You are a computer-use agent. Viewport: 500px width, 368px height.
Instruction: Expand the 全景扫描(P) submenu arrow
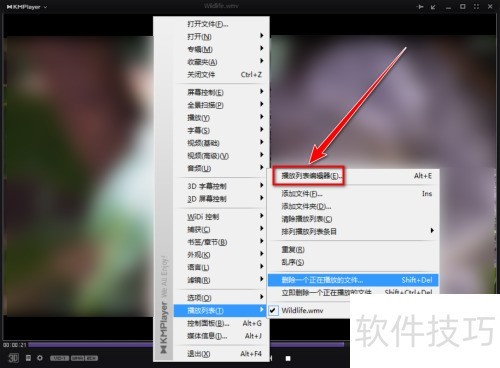(x=262, y=104)
